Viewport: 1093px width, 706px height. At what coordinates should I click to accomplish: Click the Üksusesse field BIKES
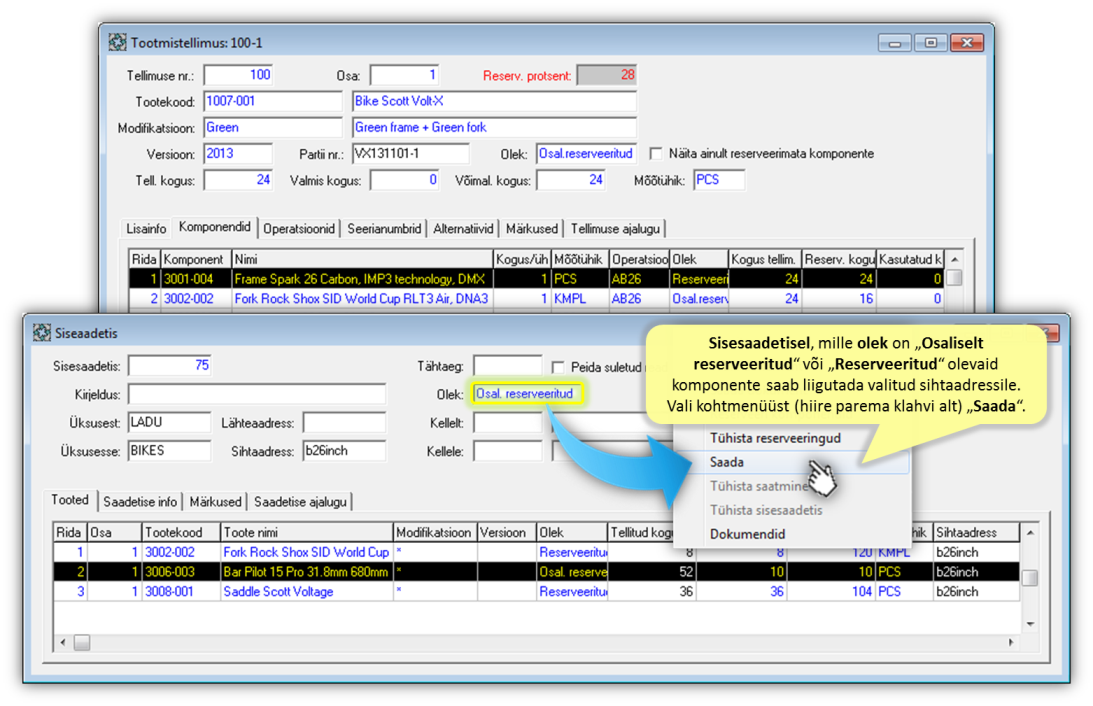pyautogui.click(x=169, y=451)
